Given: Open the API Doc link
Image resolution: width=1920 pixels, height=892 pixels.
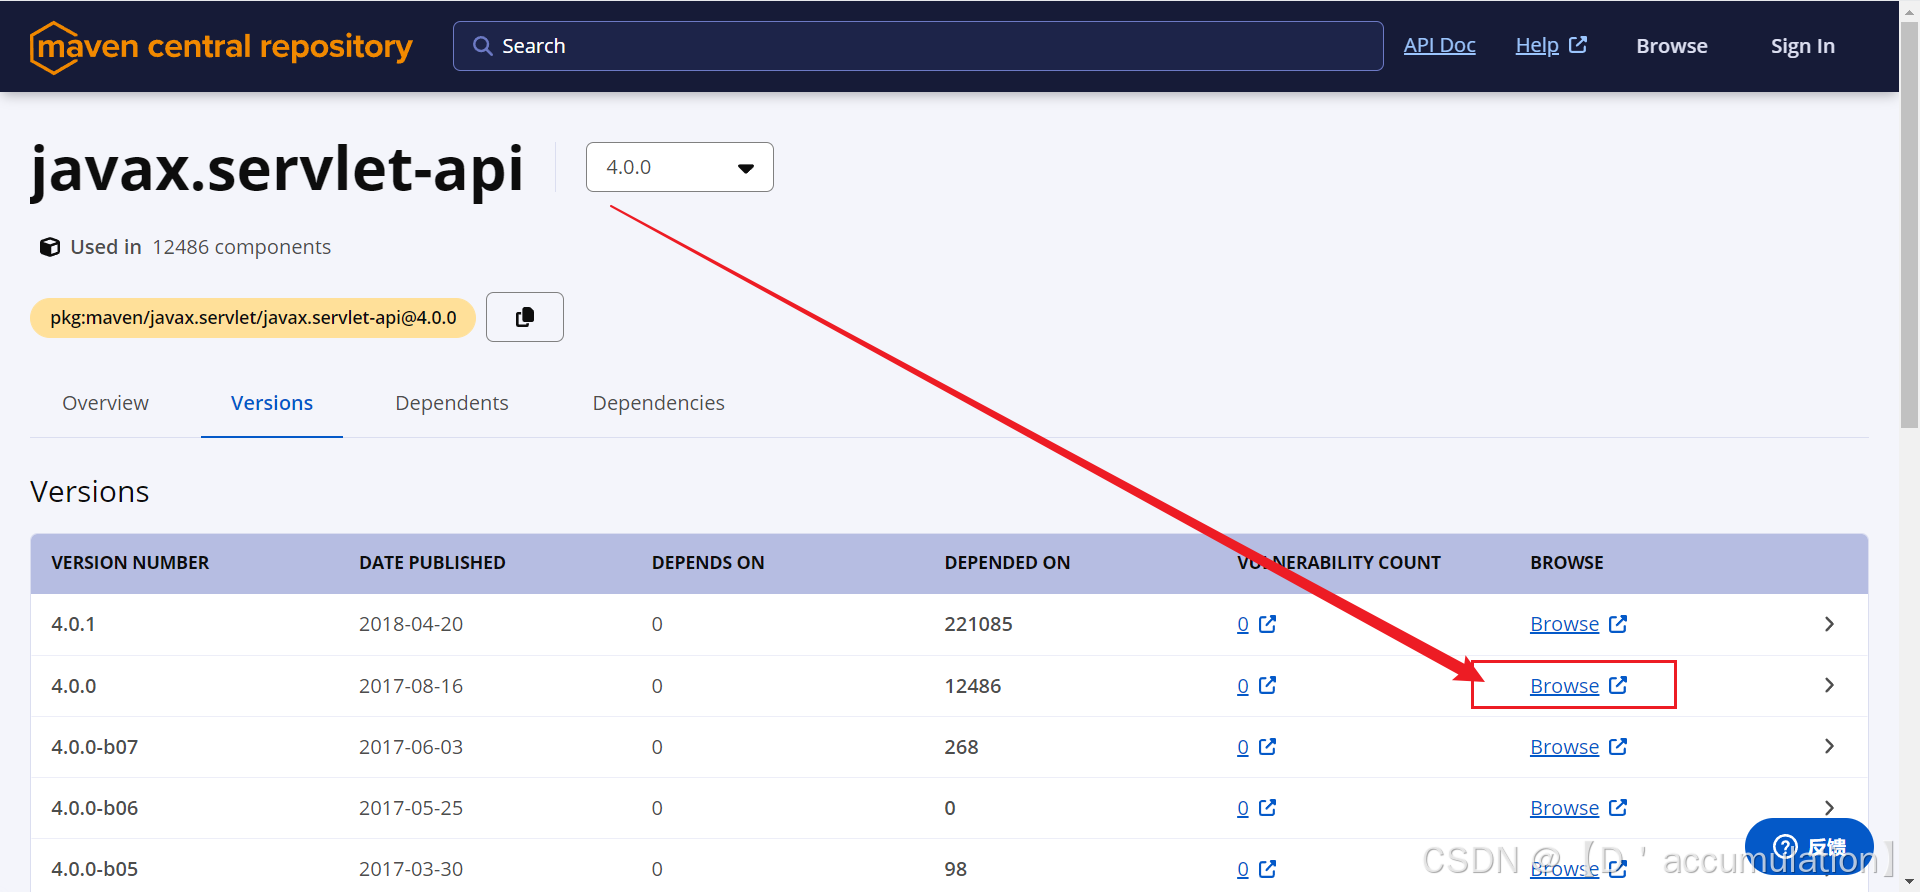Looking at the screenshot, I should (1439, 45).
